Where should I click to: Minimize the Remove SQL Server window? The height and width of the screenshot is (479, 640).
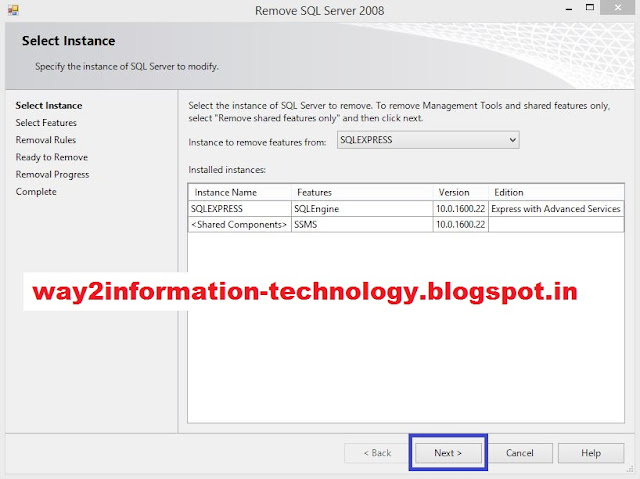[x=569, y=8]
